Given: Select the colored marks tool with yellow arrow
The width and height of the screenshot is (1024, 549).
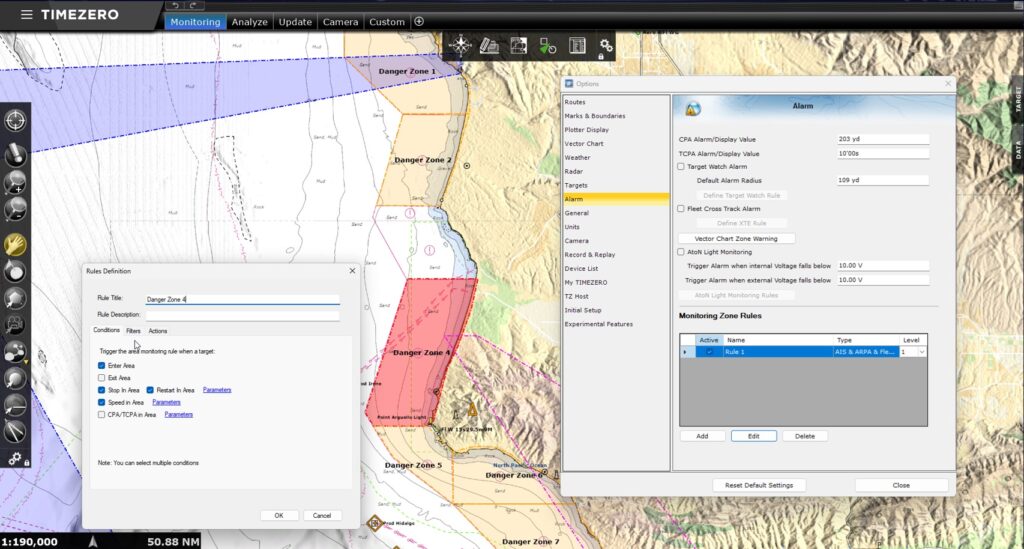Looking at the screenshot, I should (15, 352).
